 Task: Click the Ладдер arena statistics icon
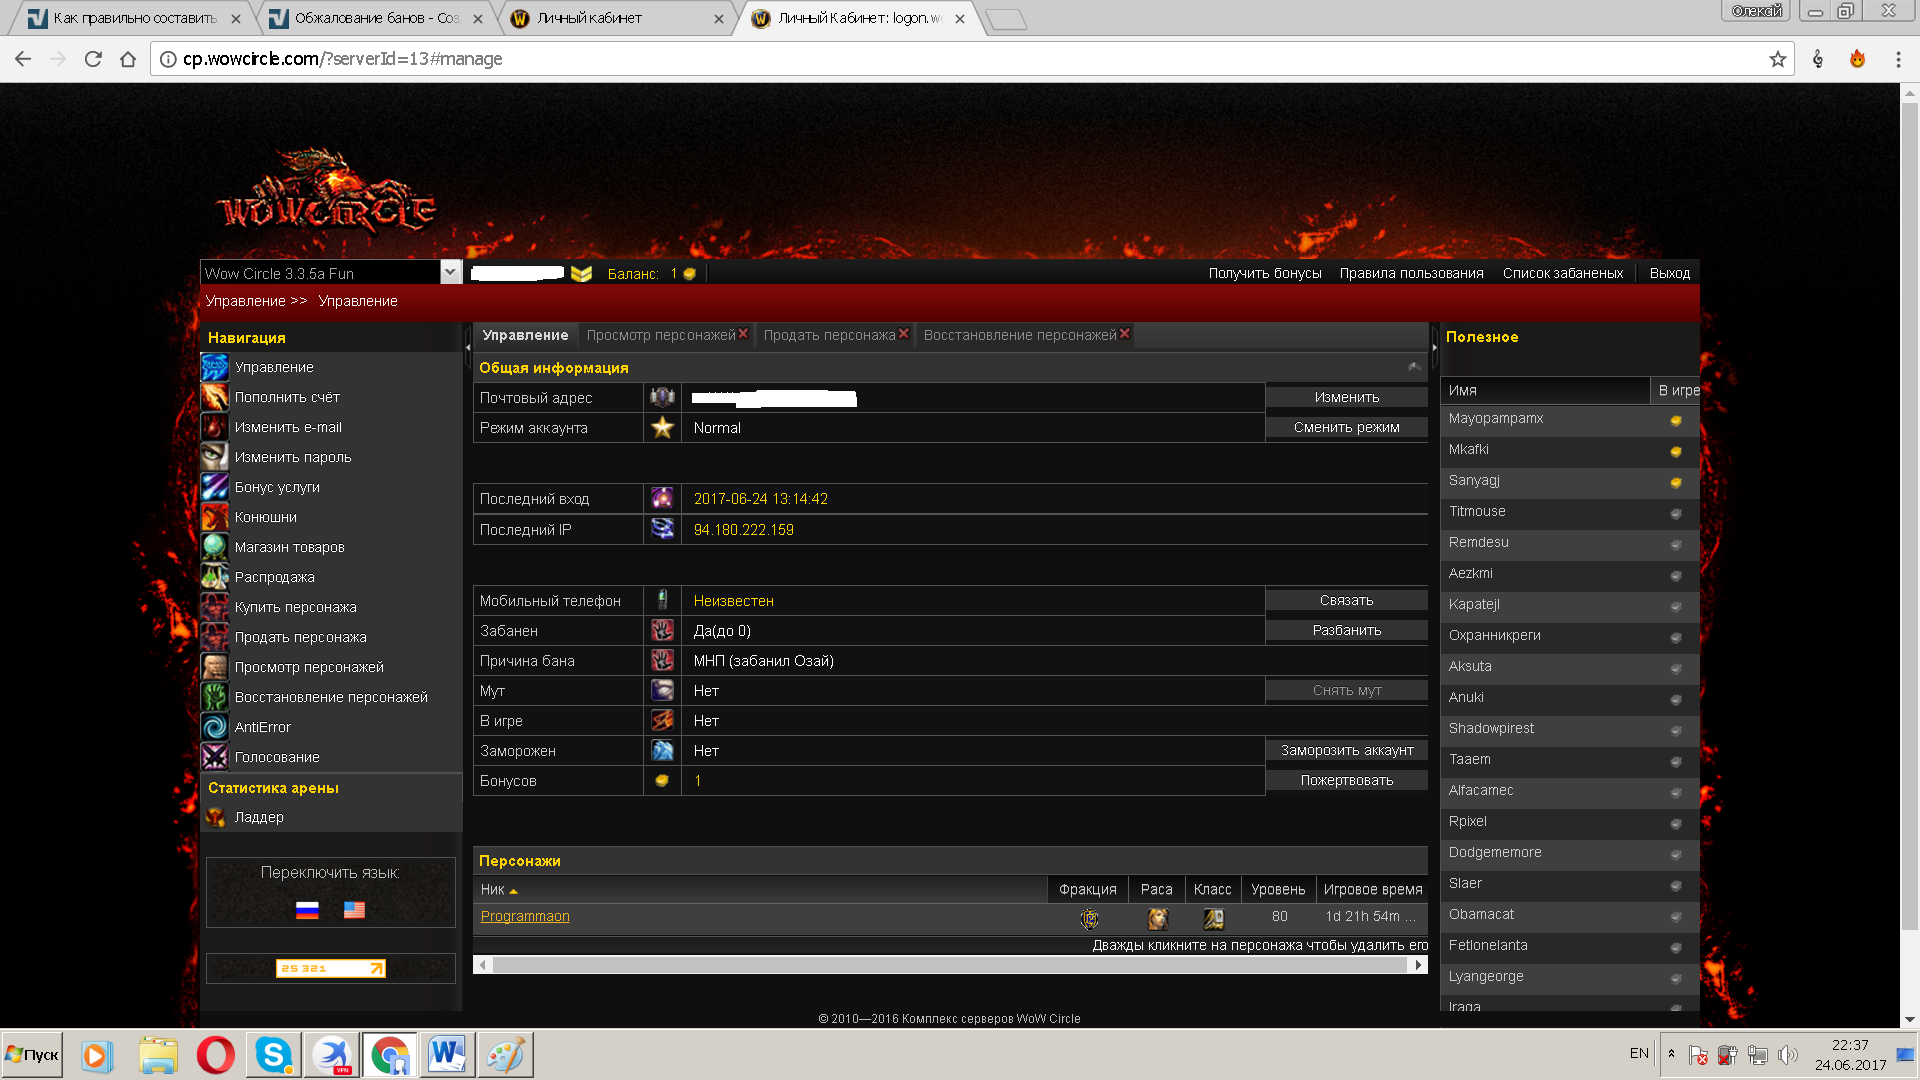pyautogui.click(x=215, y=817)
